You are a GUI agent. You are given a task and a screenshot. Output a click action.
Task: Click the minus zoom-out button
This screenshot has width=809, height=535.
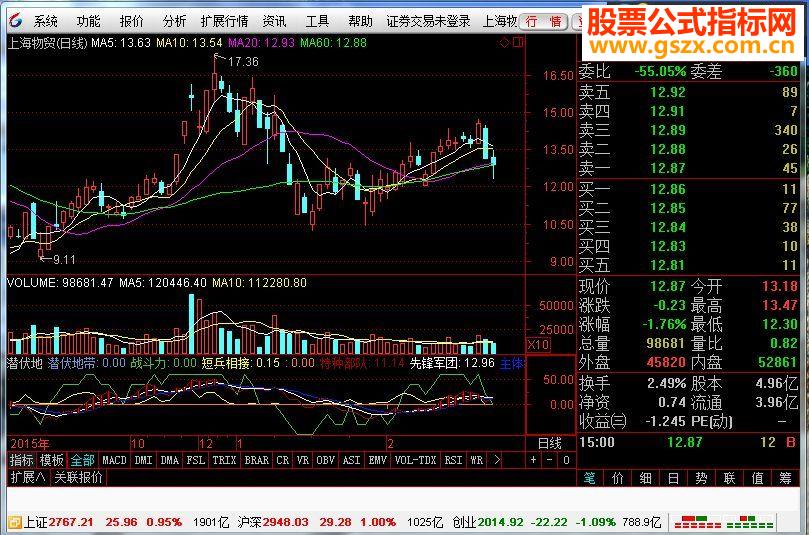550,460
